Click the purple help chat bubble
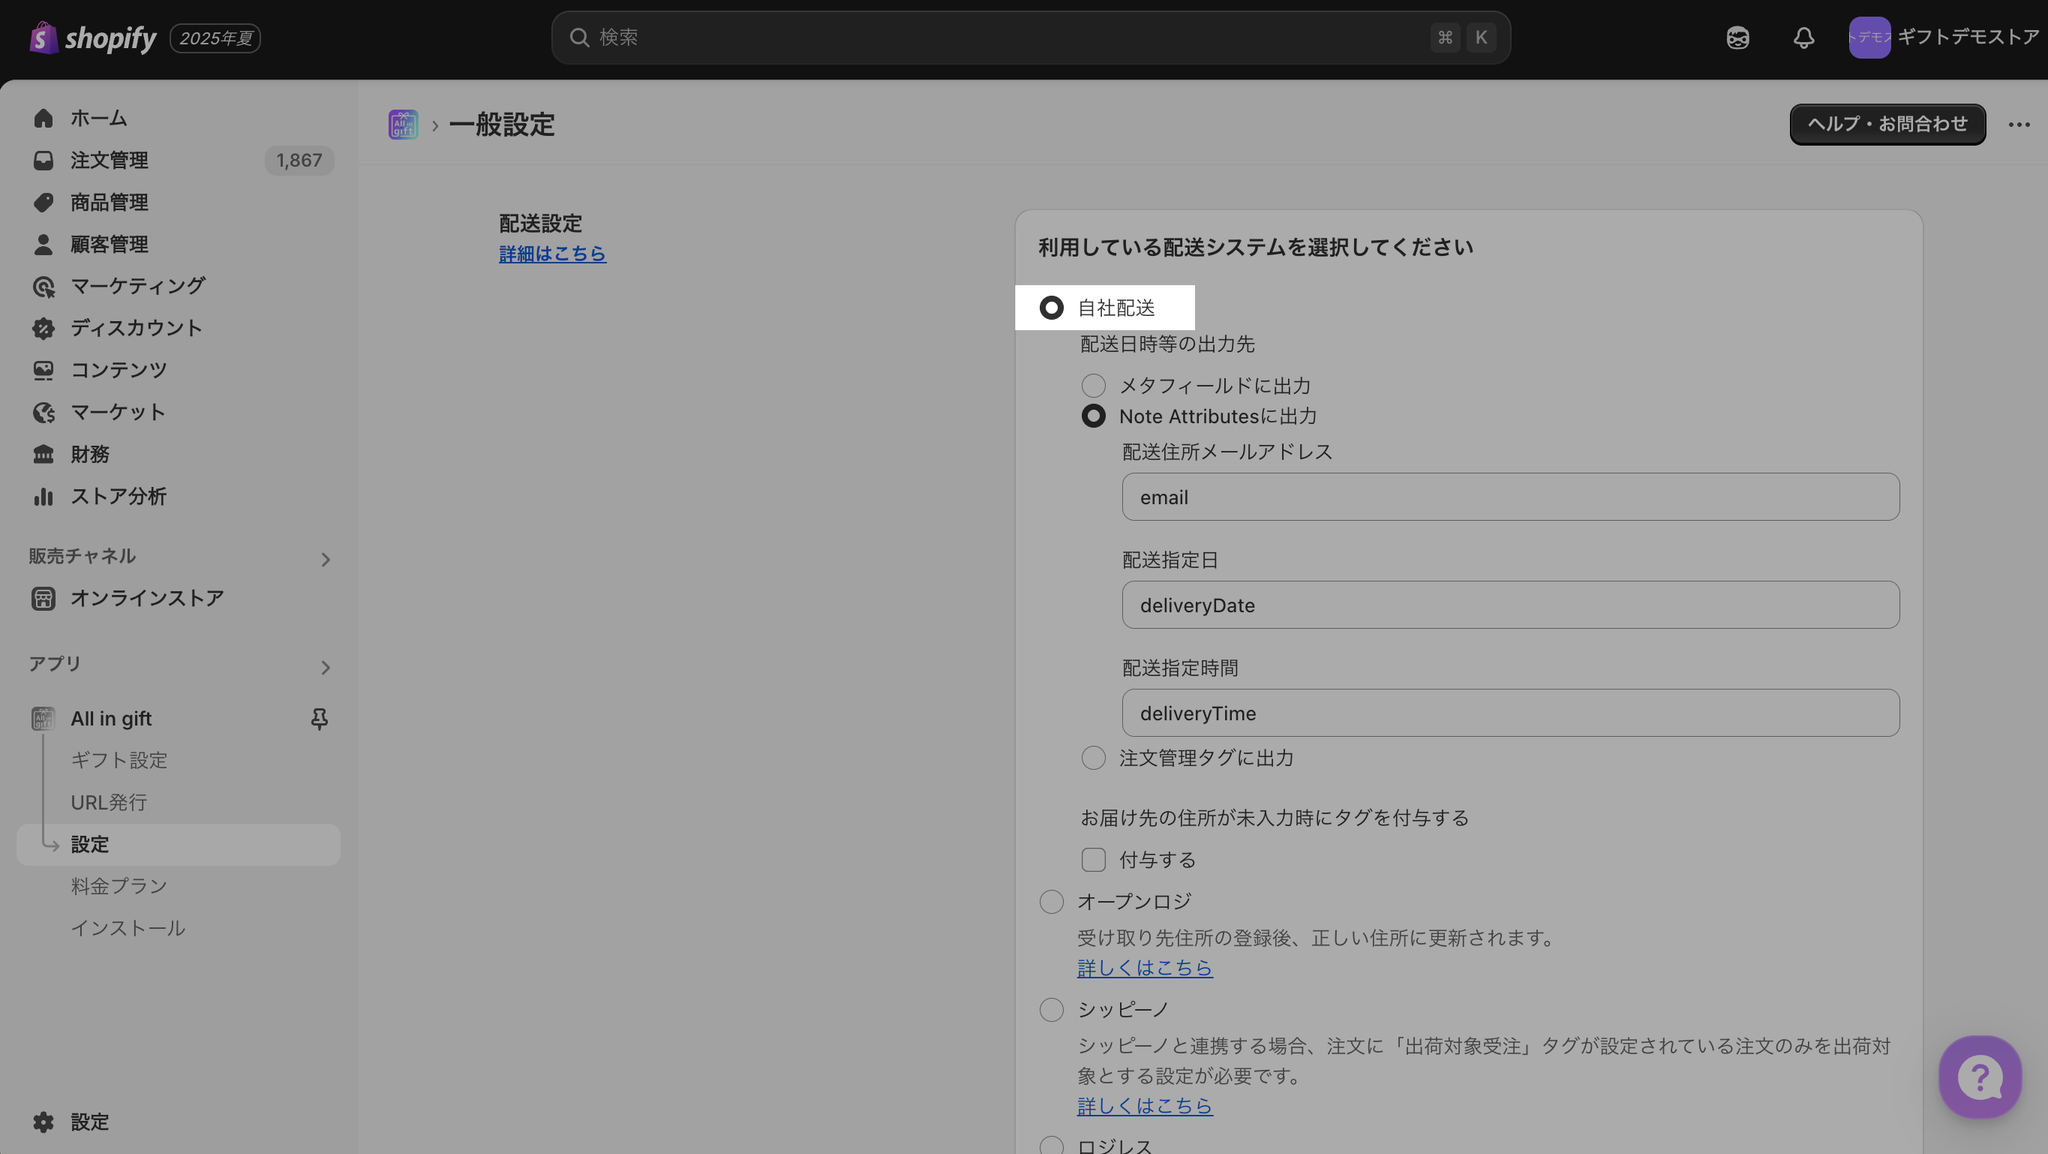 click(x=1979, y=1077)
